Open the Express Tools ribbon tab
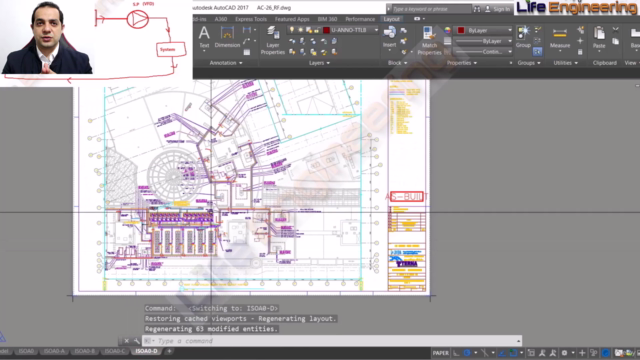This screenshot has width=640, height=360. [251, 19]
